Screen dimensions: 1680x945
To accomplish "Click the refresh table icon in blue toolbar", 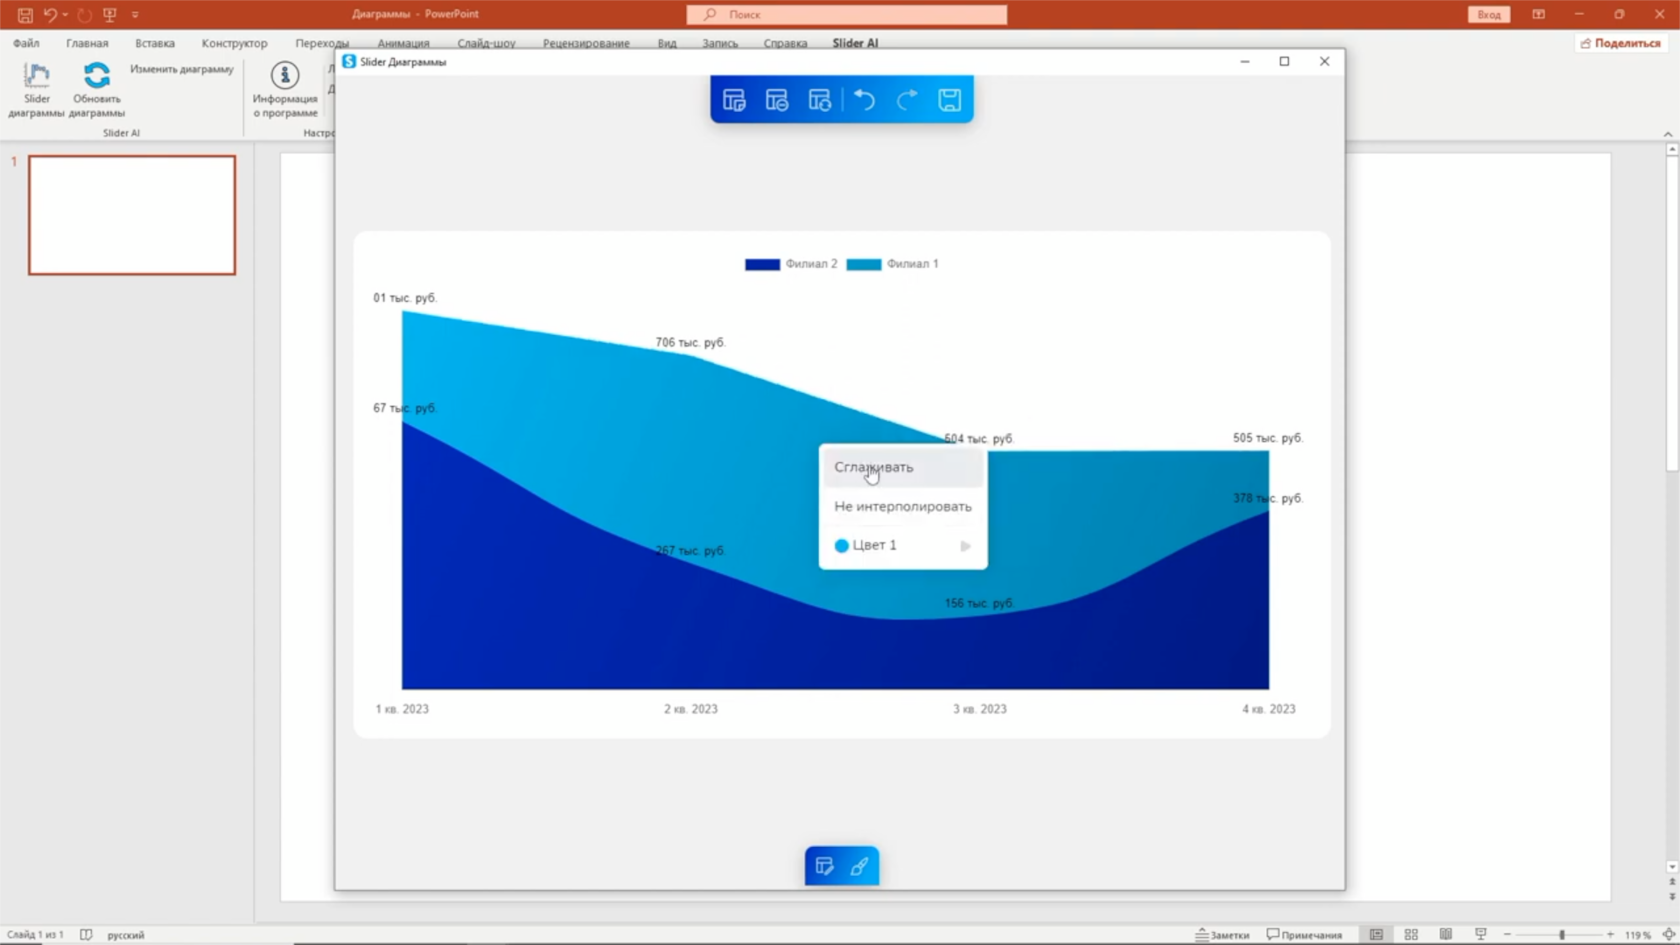I will 820,100.
